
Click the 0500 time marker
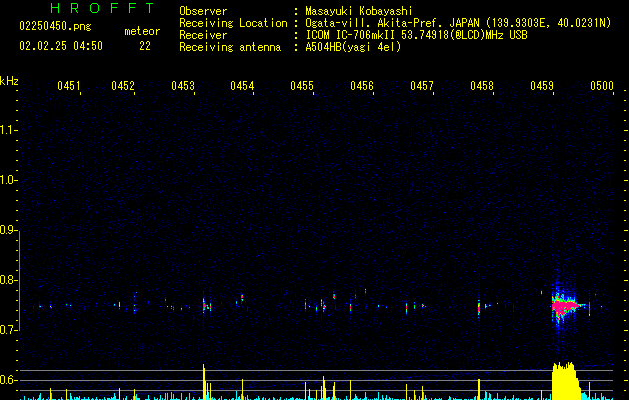coord(602,86)
